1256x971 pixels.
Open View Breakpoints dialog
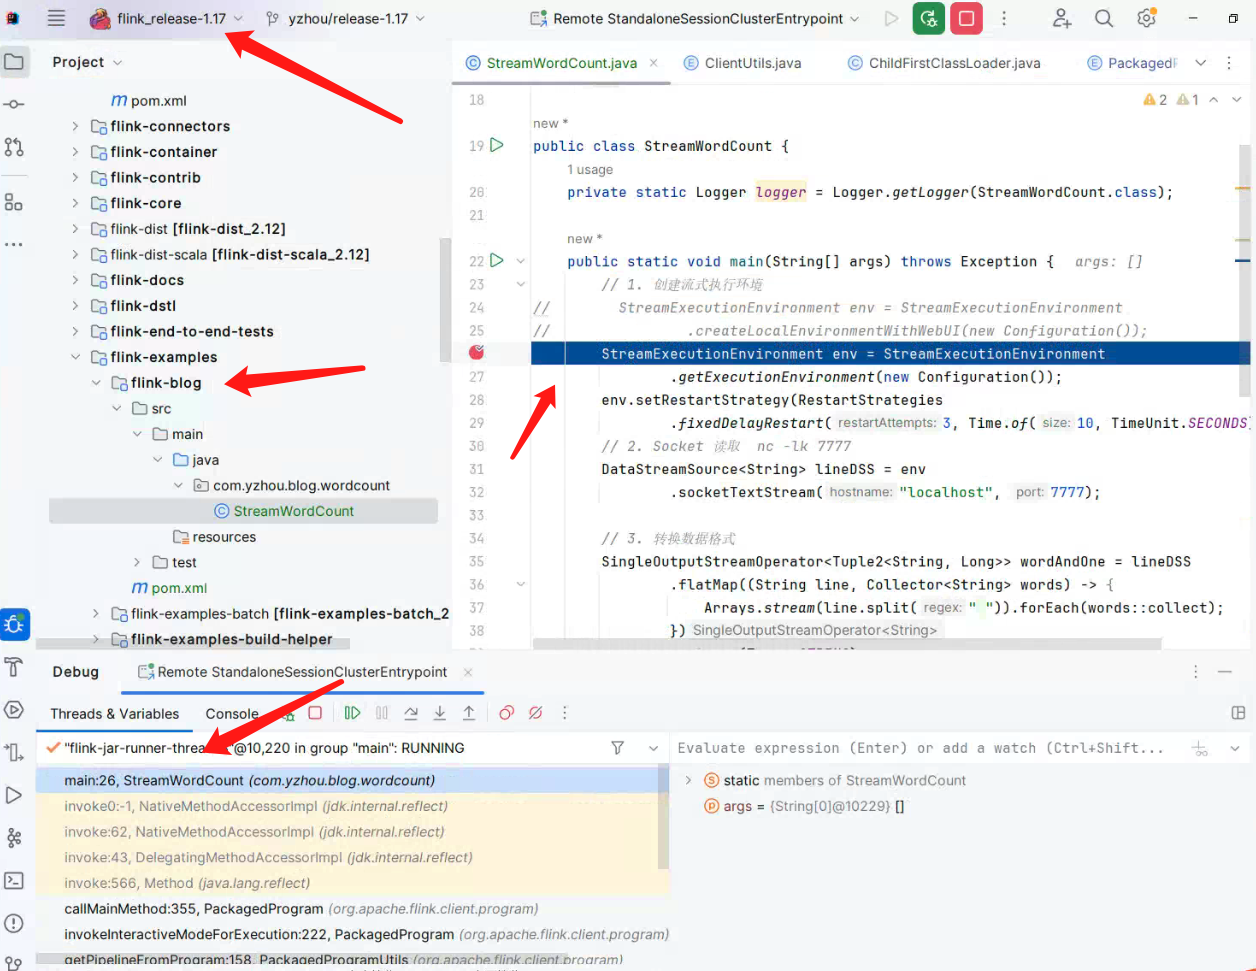click(x=506, y=713)
